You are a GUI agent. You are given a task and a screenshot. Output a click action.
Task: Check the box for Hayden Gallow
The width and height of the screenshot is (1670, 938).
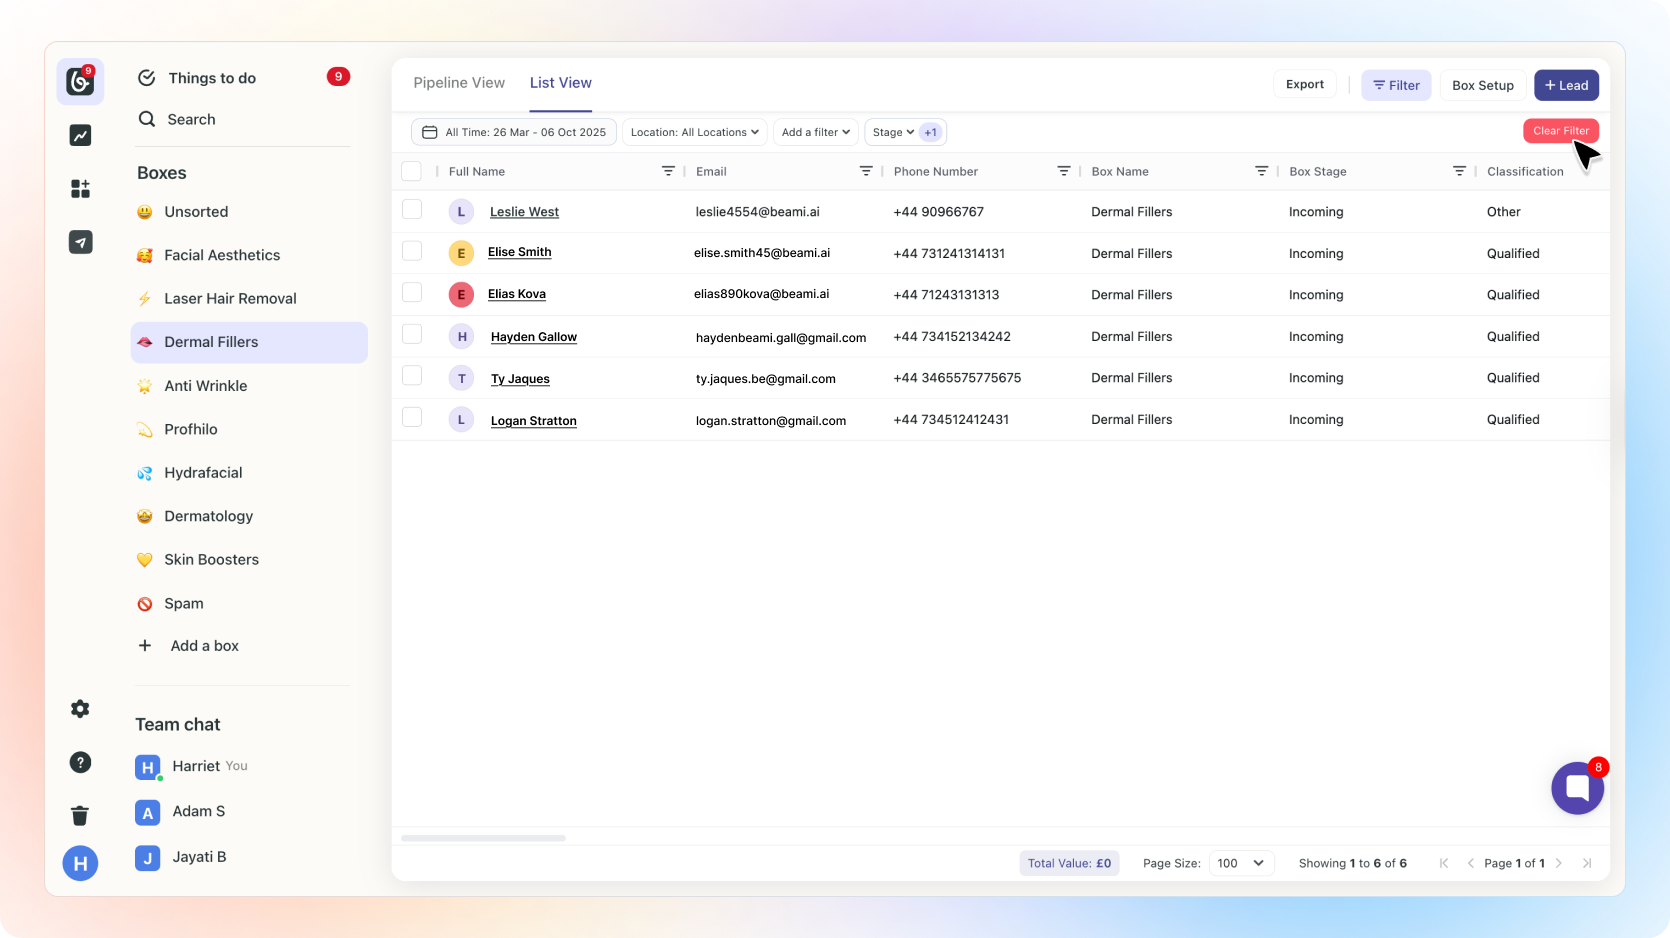[x=412, y=334]
